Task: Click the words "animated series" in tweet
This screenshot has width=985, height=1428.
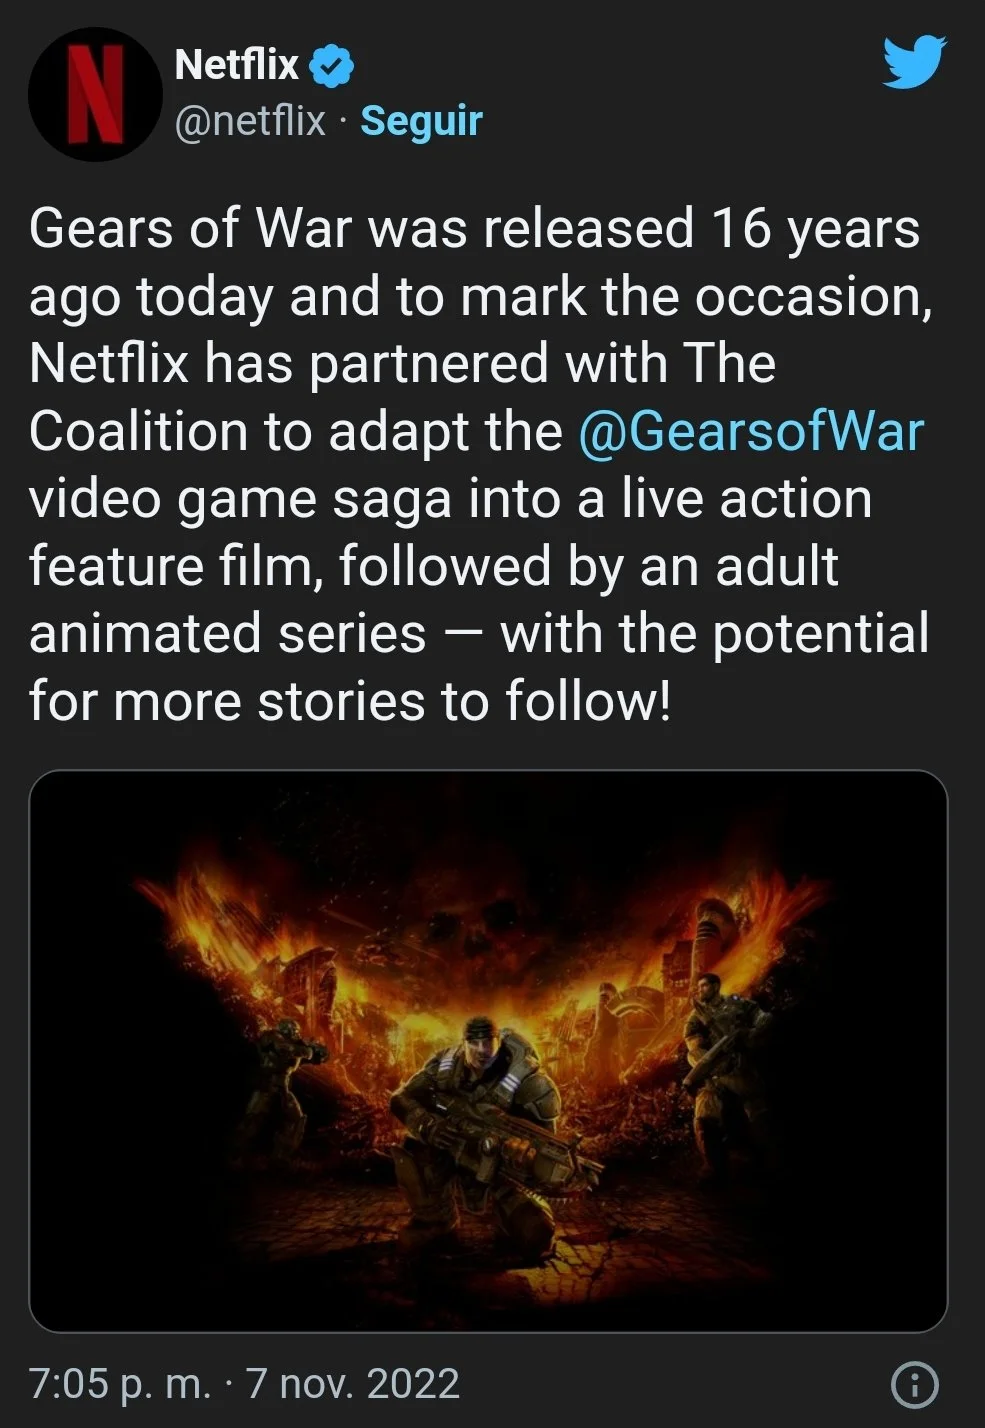Action: [228, 634]
